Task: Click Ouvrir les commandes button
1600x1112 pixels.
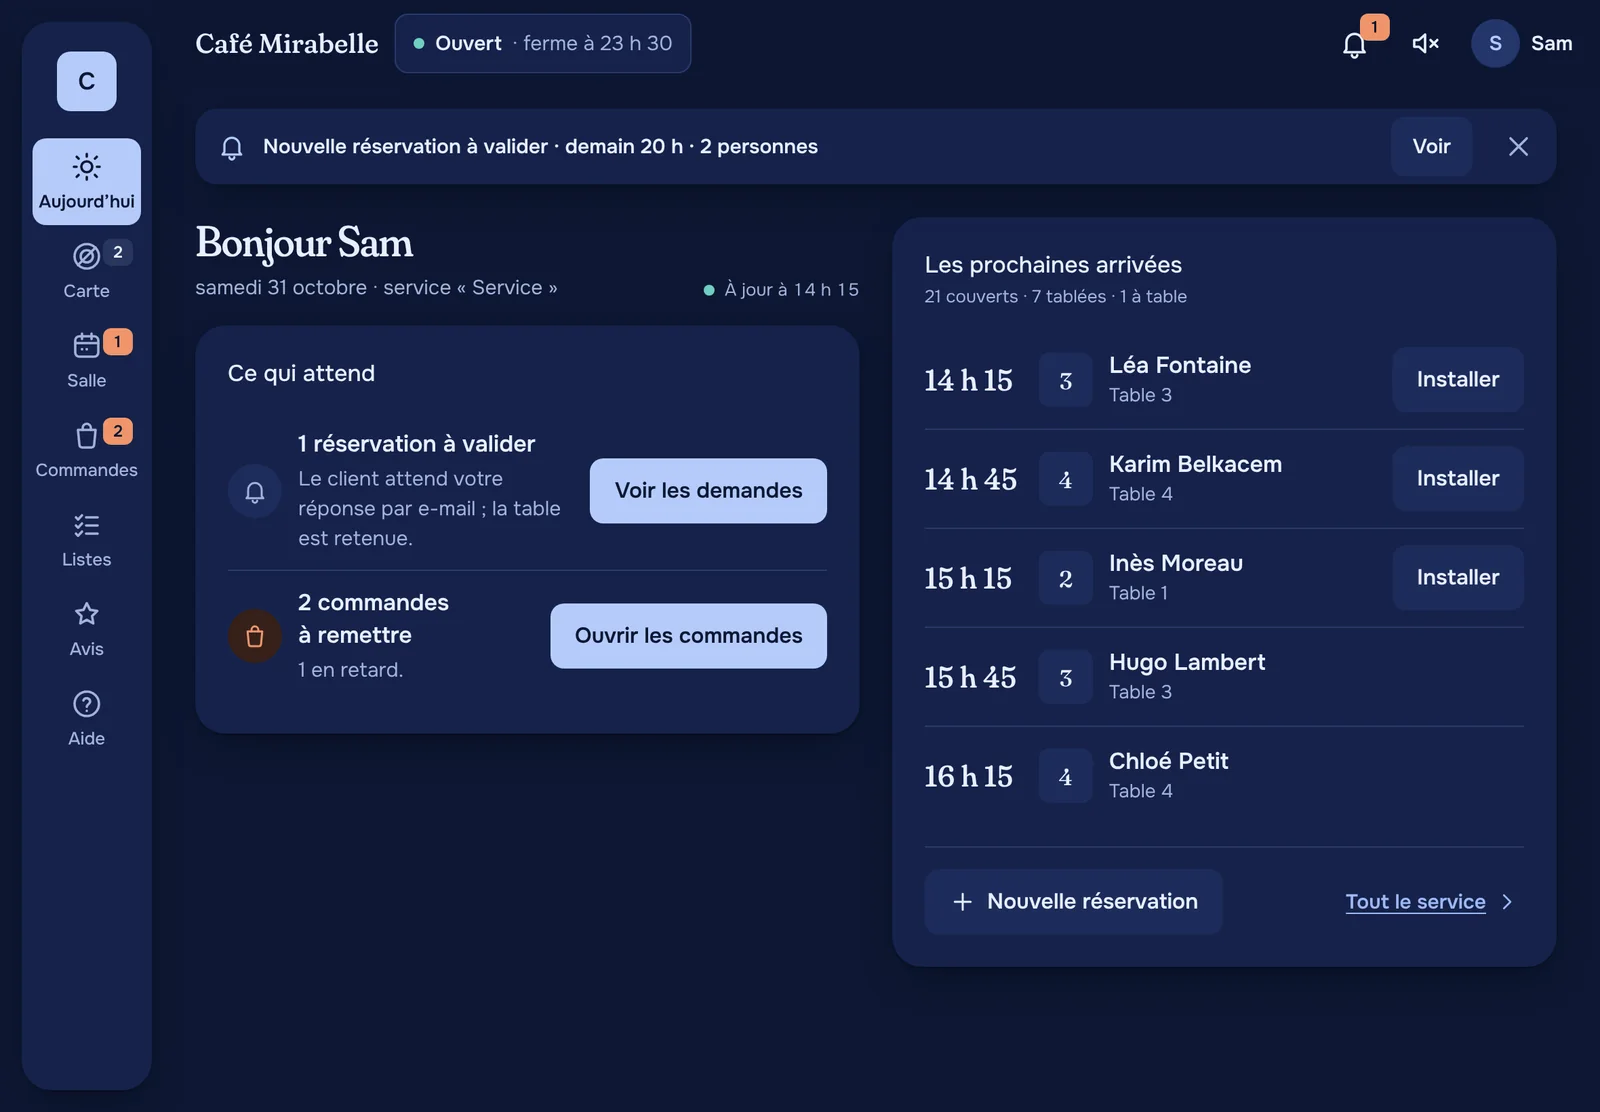Action: coord(688,635)
